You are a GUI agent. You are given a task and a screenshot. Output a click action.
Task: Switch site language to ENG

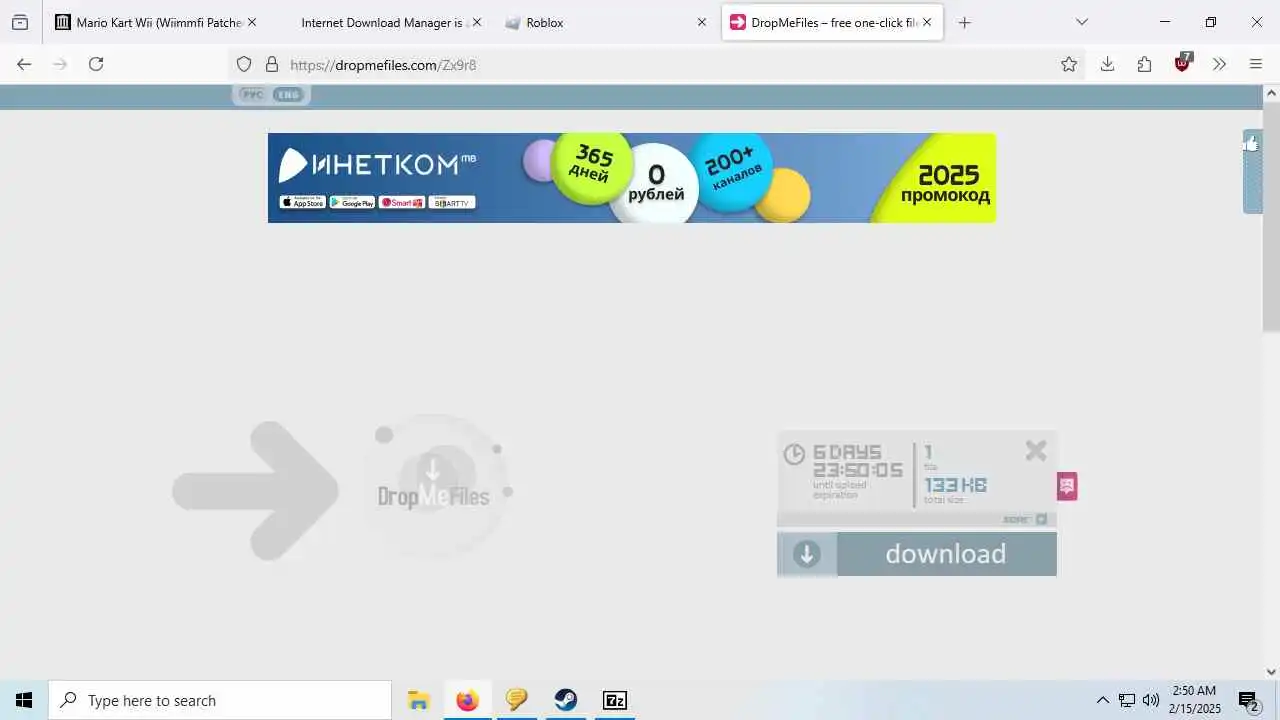point(288,94)
